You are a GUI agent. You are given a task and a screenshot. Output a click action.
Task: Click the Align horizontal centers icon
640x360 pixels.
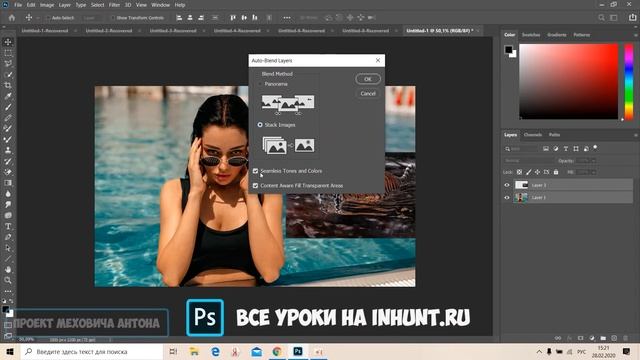pos(190,18)
